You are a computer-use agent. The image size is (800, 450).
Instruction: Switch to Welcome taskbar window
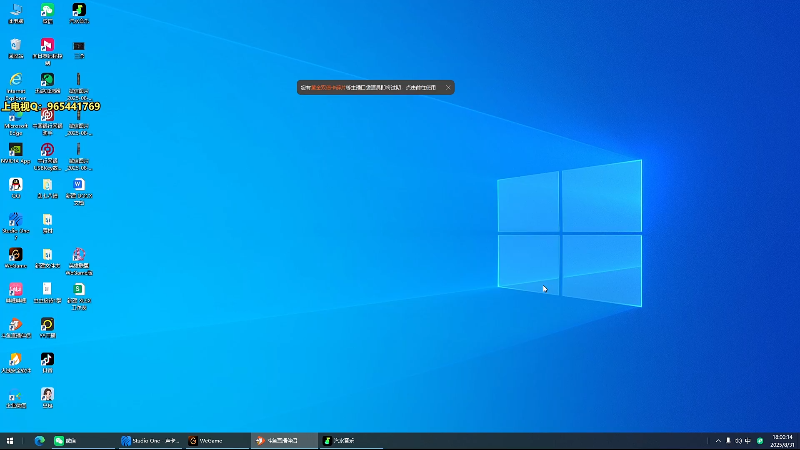click(x=217, y=441)
